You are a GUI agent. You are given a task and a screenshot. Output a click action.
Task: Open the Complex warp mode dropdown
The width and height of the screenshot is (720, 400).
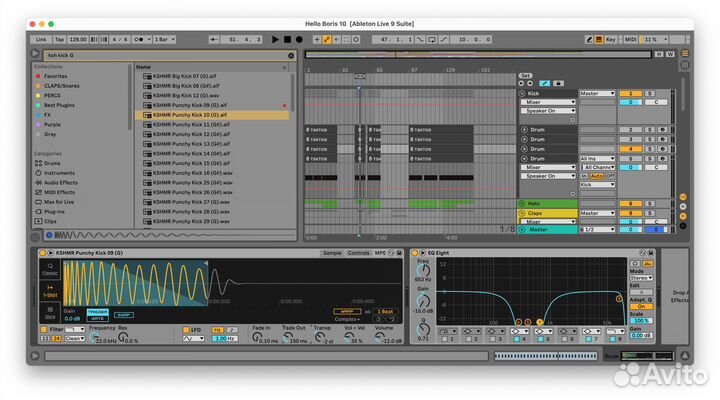[x=347, y=319]
